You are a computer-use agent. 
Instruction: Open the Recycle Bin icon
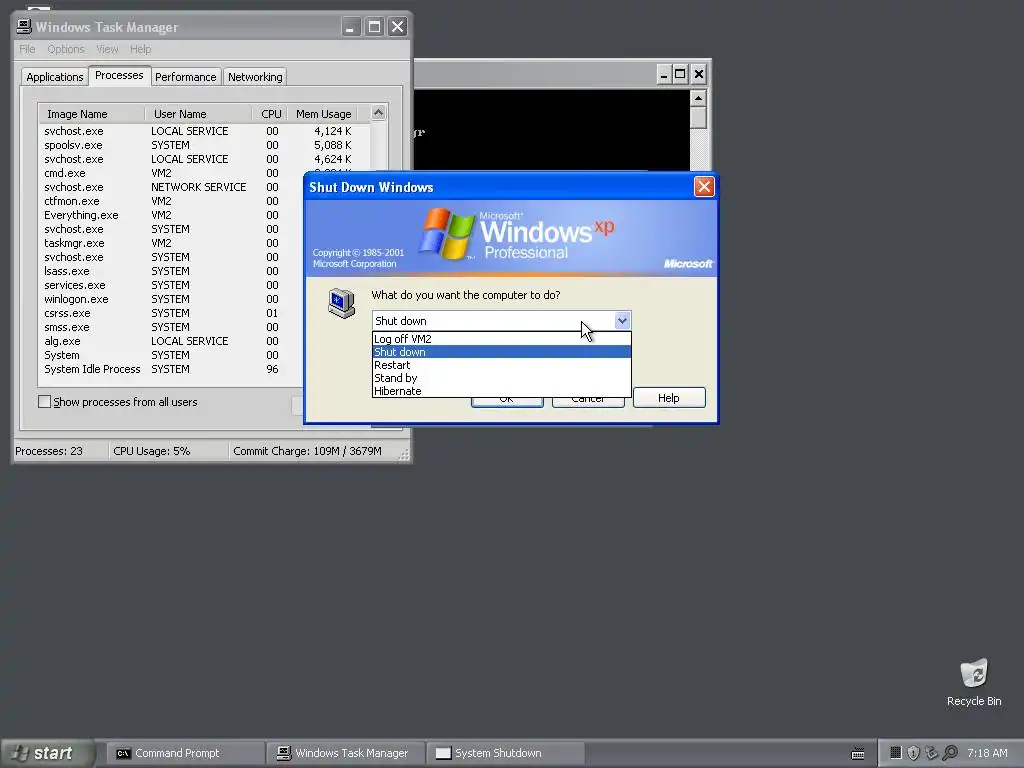coord(974,682)
